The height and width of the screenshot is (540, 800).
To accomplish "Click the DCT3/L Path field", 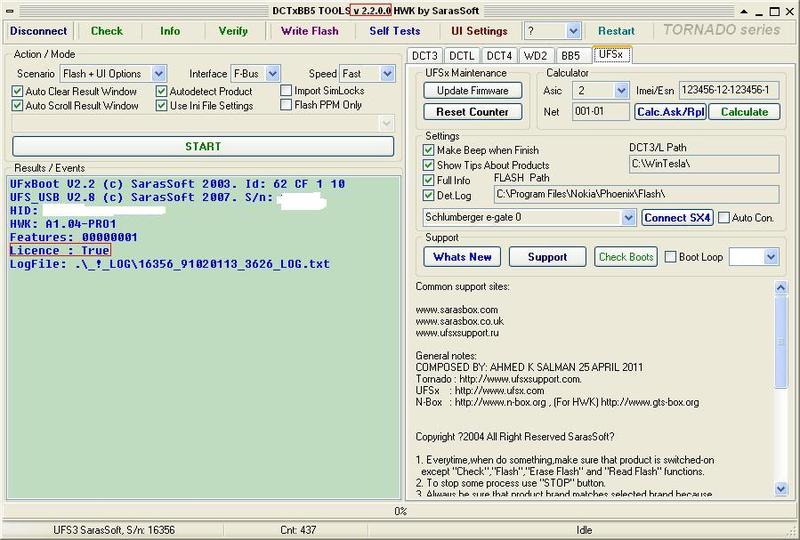I will (704, 164).
